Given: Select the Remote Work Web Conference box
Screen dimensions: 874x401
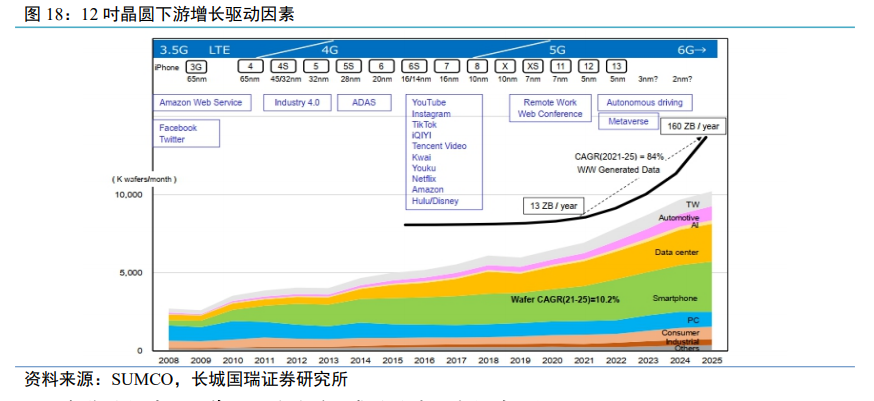Looking at the screenshot, I should click(x=549, y=108).
